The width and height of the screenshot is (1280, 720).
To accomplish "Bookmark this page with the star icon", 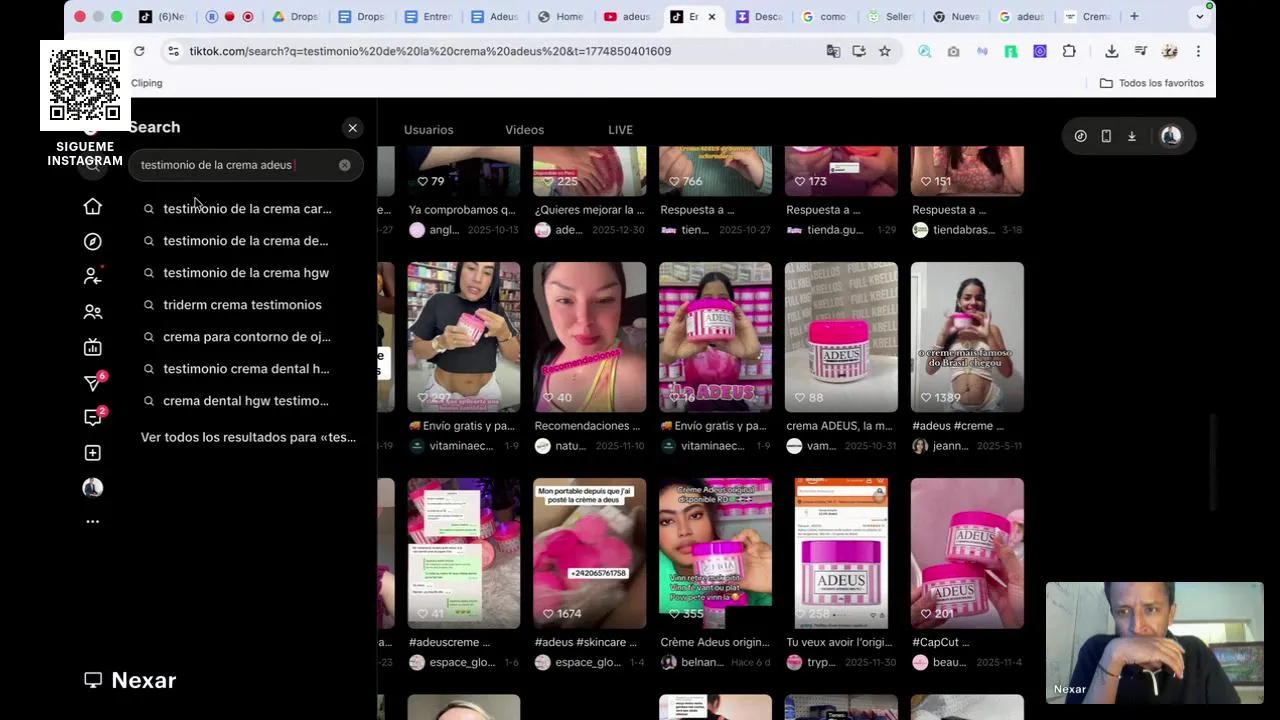I will (x=885, y=51).
